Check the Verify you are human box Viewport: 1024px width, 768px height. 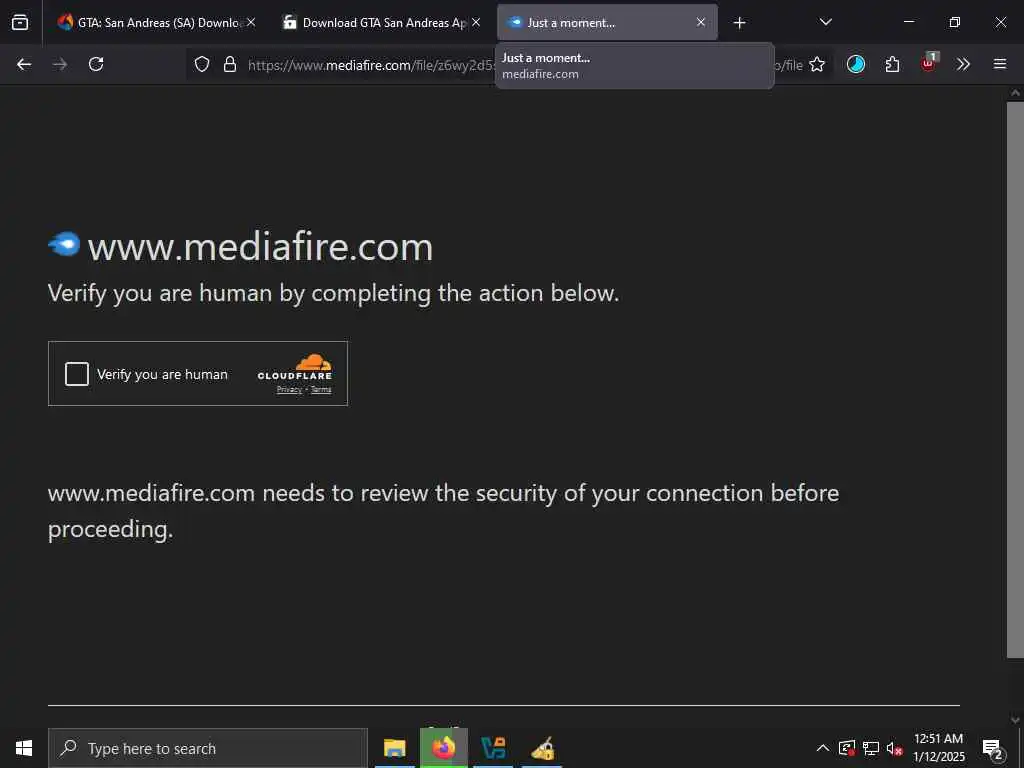tap(77, 374)
